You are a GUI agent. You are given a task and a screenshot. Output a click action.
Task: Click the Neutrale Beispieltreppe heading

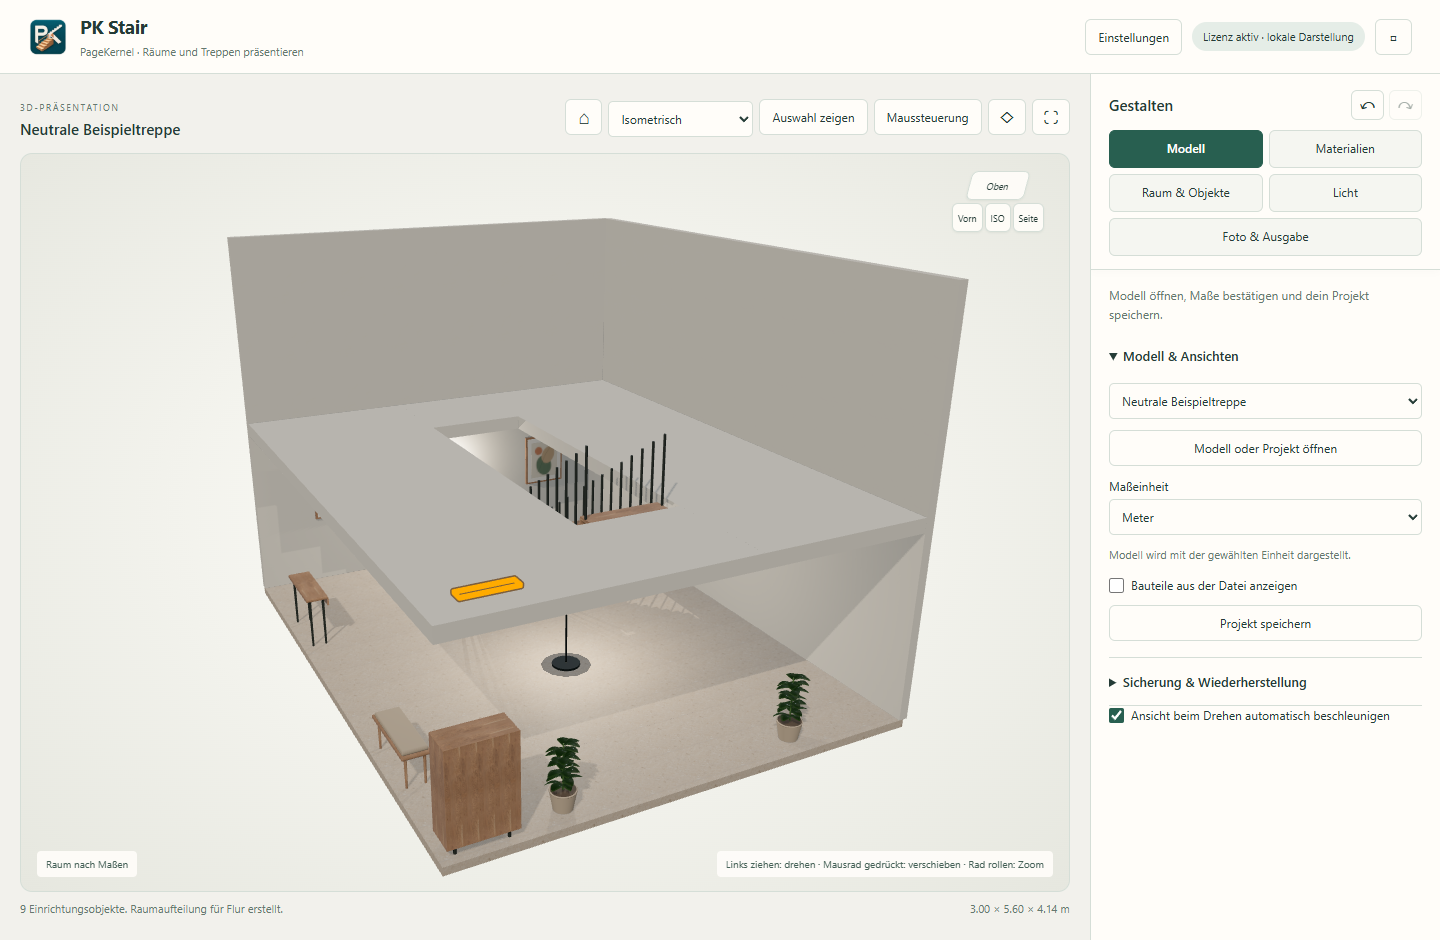(100, 130)
